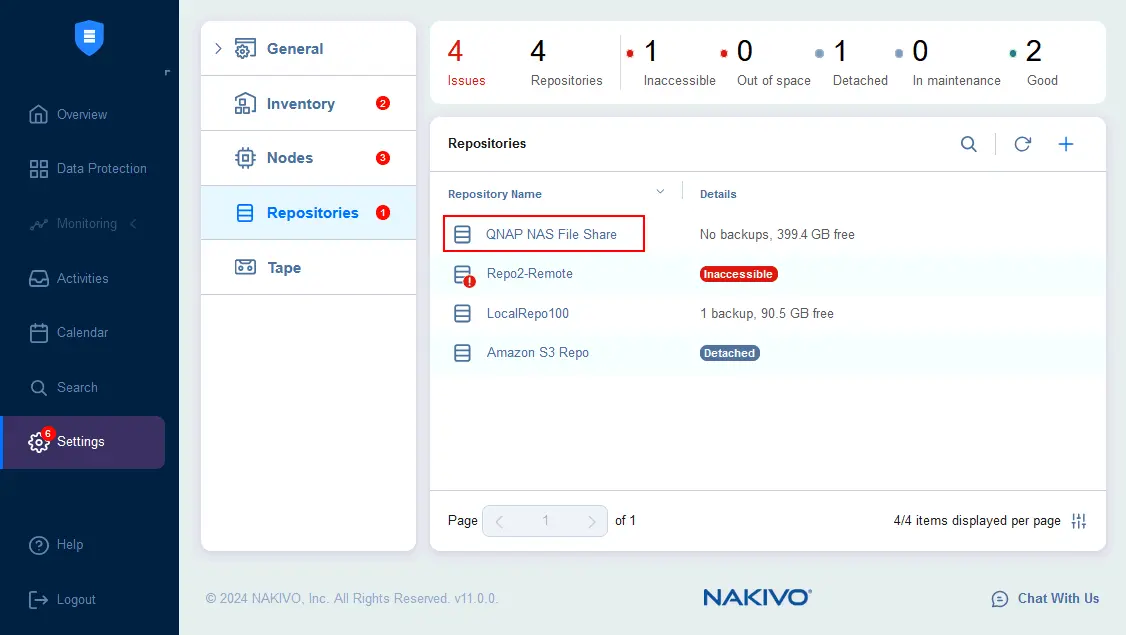
Task: Click the 4 Repositories counter
Action: tap(566, 63)
